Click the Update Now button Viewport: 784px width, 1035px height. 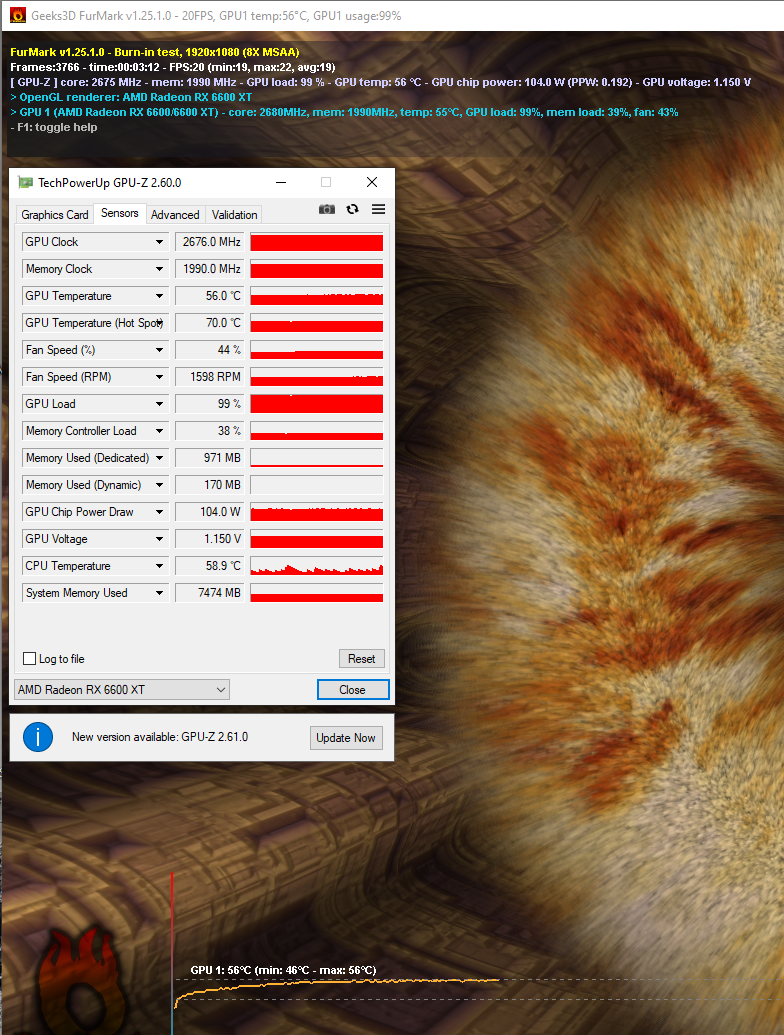[346, 738]
